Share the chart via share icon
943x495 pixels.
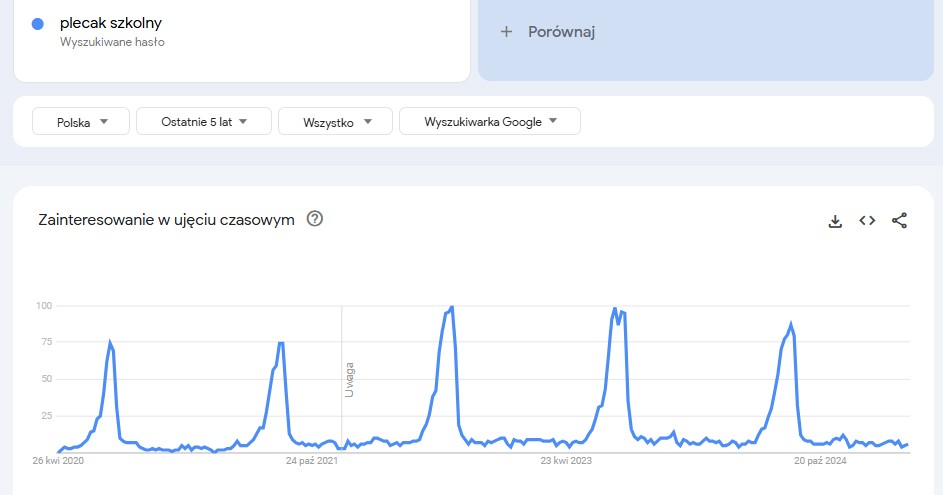899,221
